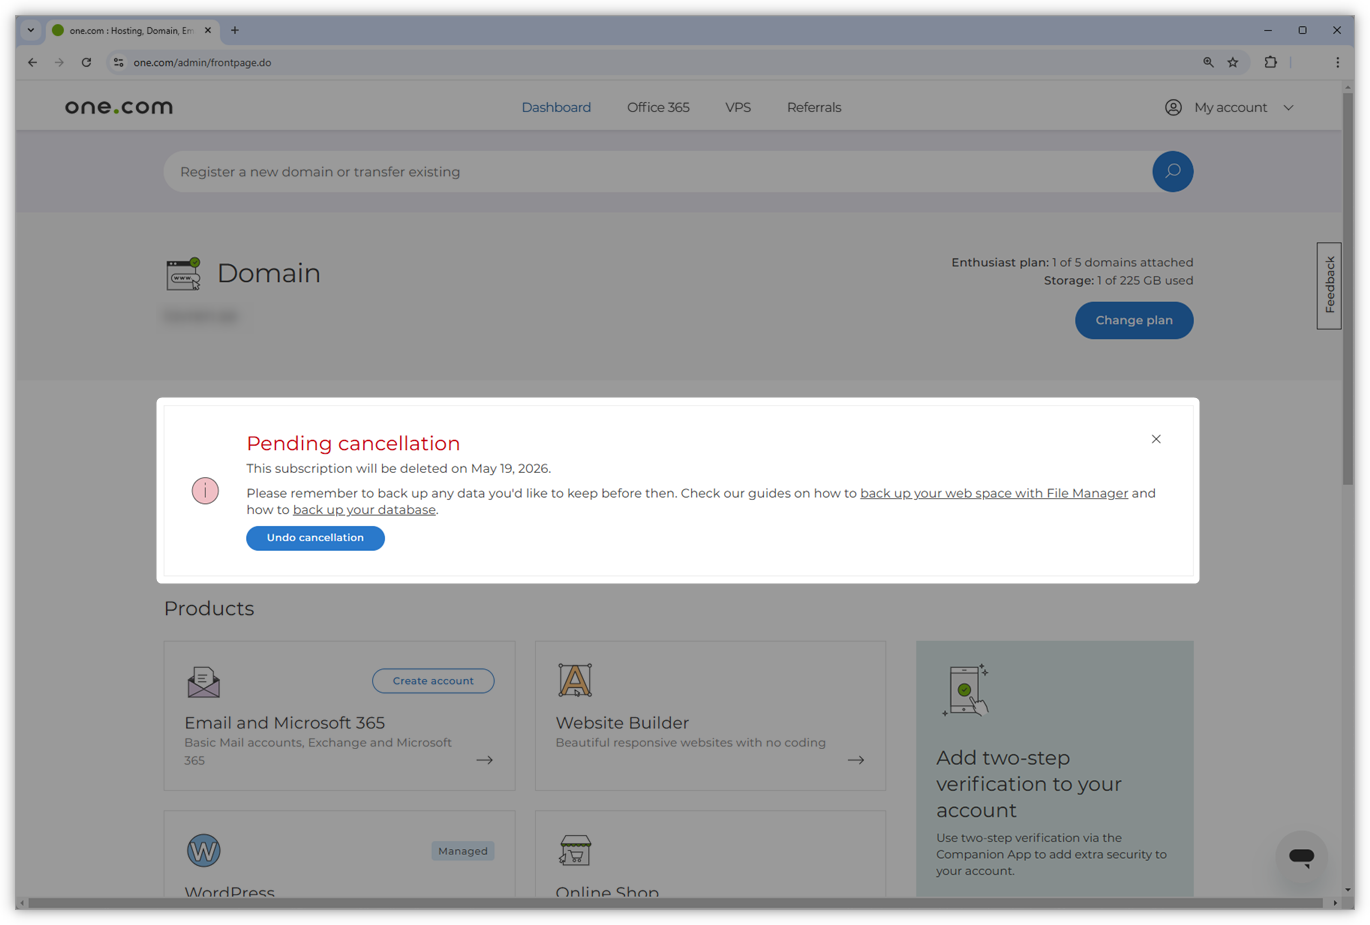Open the Email and Microsoft 365 arrow
This screenshot has width=1370, height=925.
tap(484, 759)
